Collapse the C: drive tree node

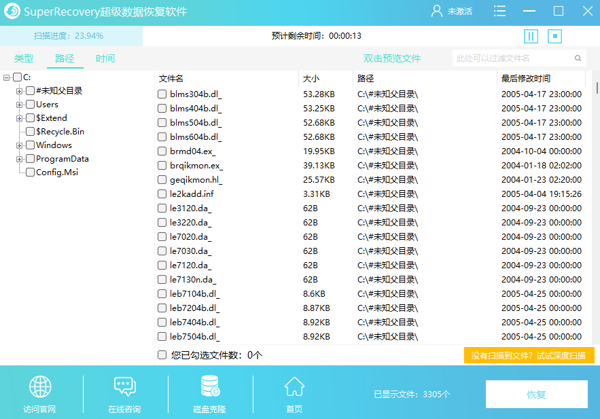(7, 77)
